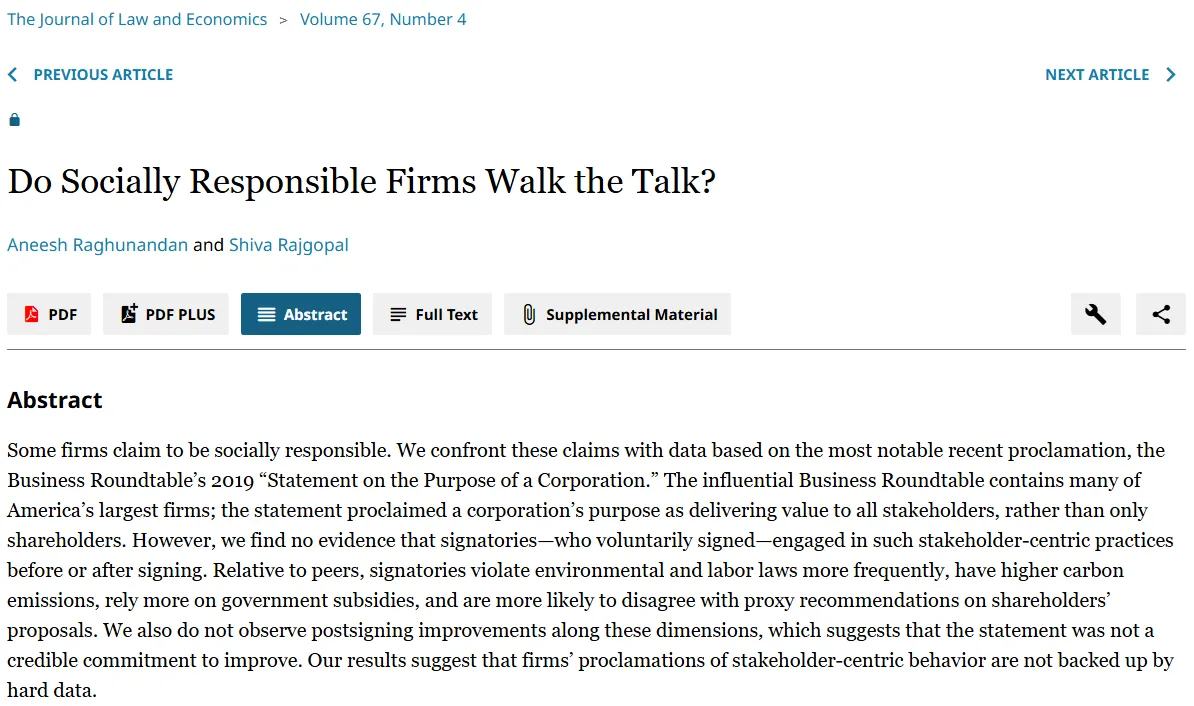Click the right chevron for next article
Screen dimensions: 1194x706
(1171, 75)
